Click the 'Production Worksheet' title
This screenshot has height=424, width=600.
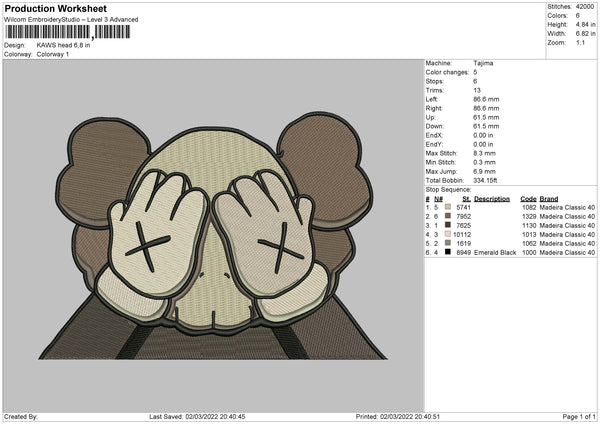tap(55, 8)
